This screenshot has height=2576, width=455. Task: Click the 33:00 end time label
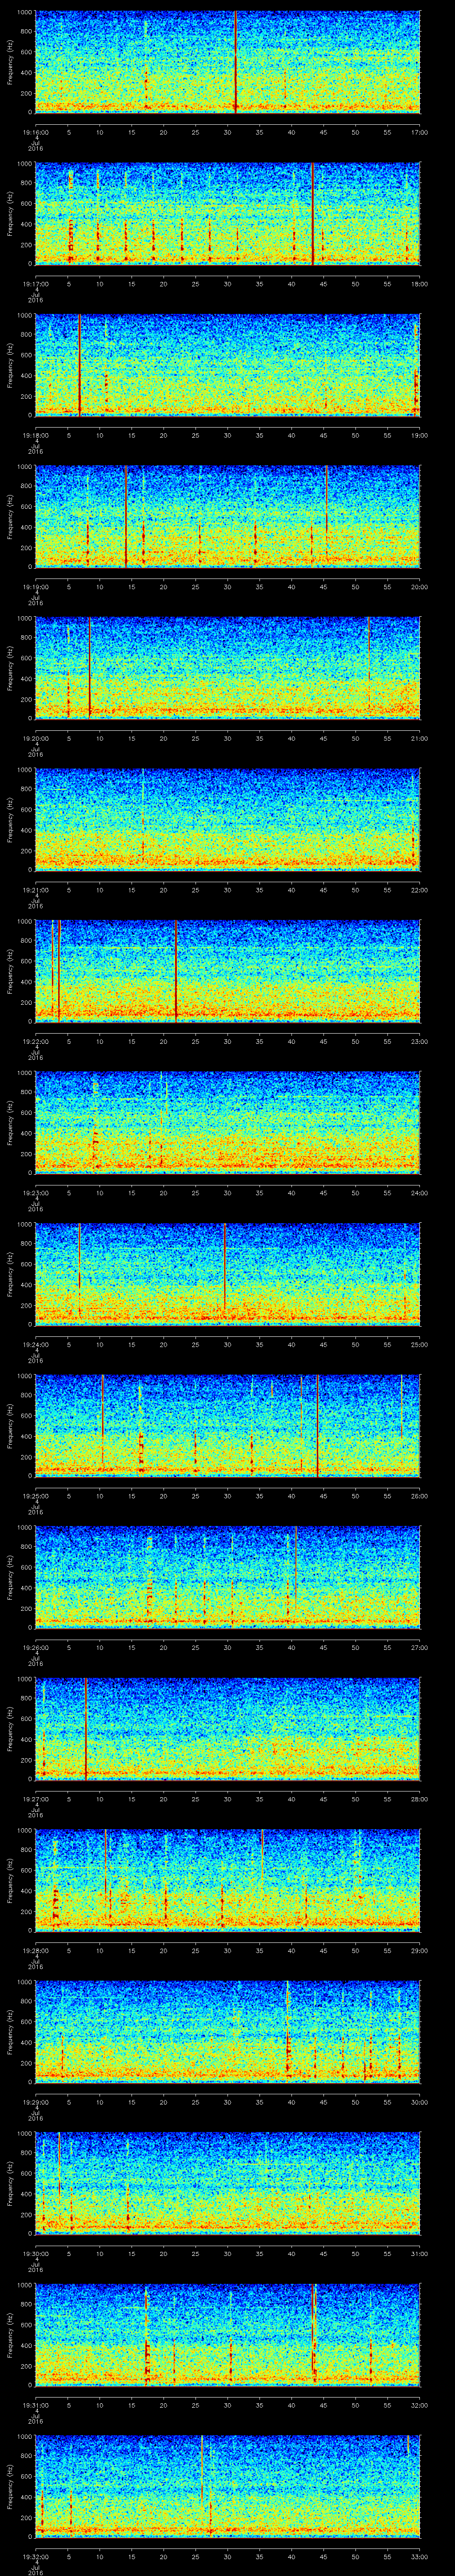coord(419,2556)
